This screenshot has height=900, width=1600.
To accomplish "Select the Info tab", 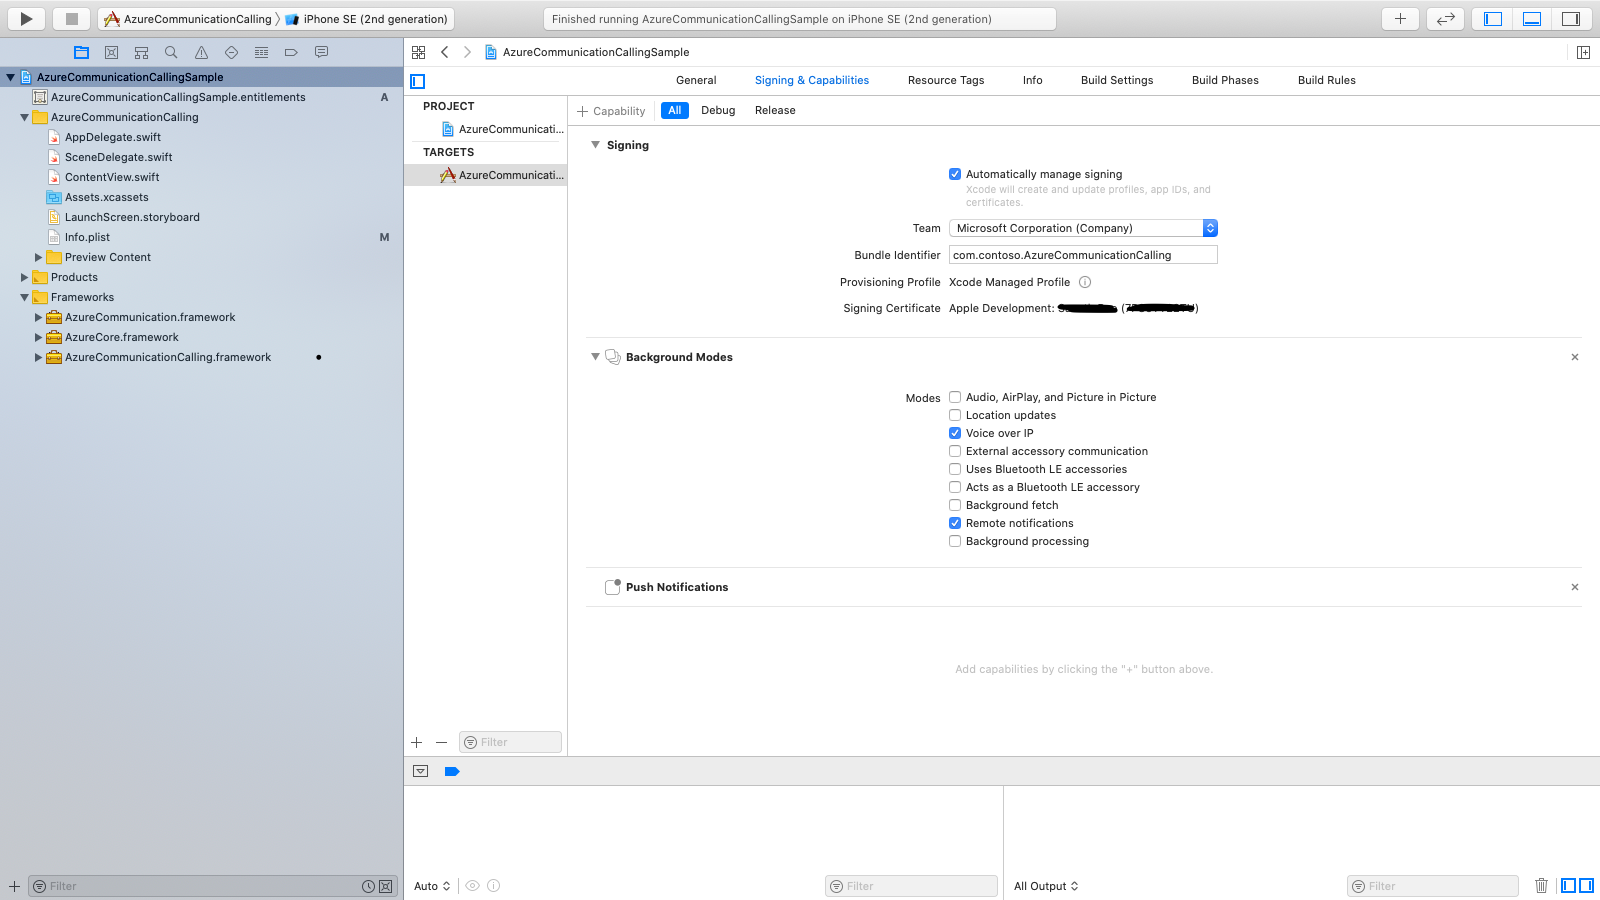I will click(1033, 80).
